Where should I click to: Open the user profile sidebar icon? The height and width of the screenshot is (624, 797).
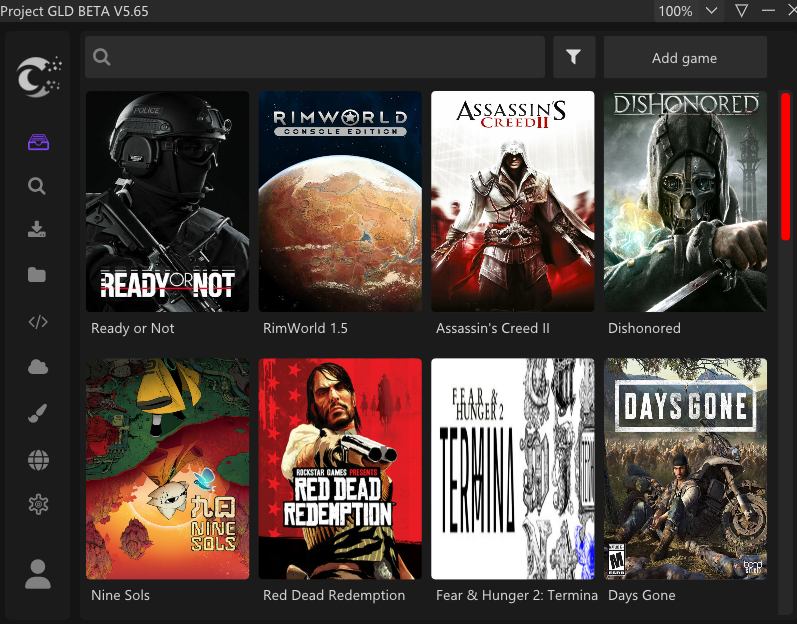38,574
